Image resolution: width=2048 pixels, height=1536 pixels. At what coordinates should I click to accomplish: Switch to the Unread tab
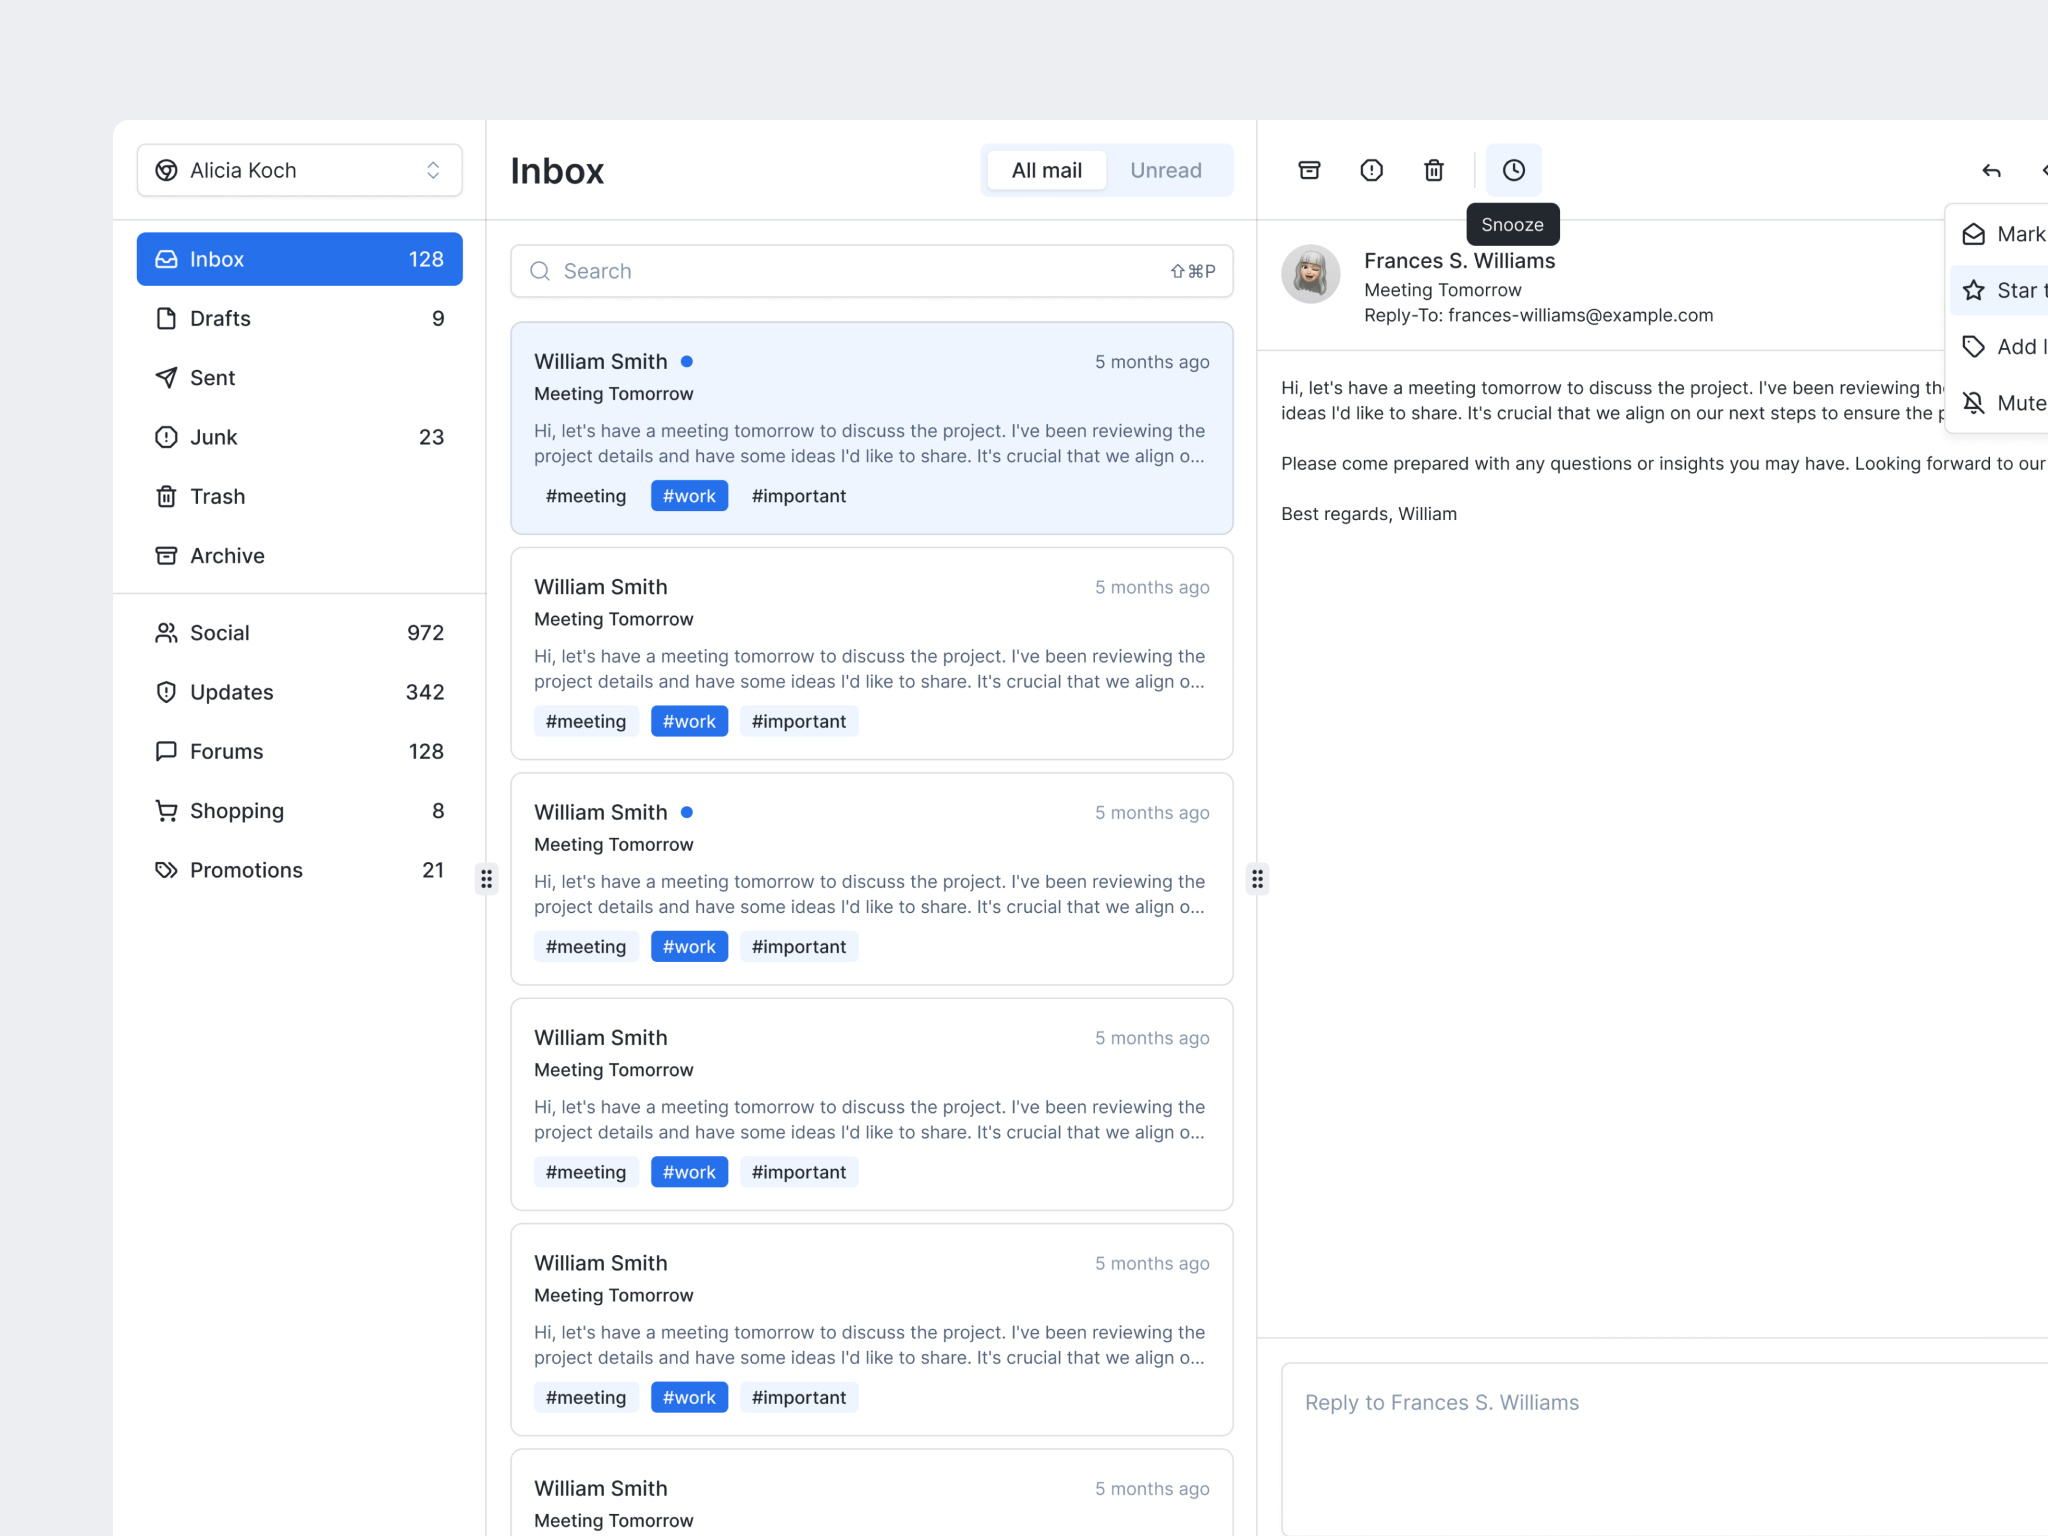(1165, 170)
